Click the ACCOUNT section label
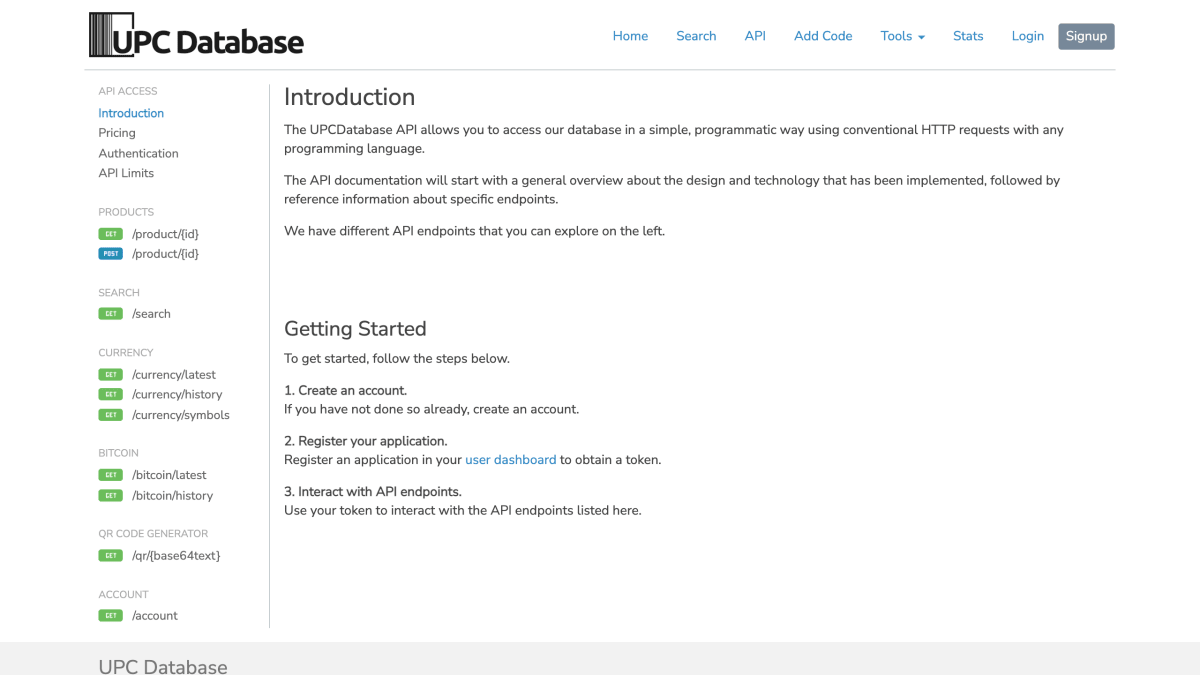The width and height of the screenshot is (1200, 675). 123,595
